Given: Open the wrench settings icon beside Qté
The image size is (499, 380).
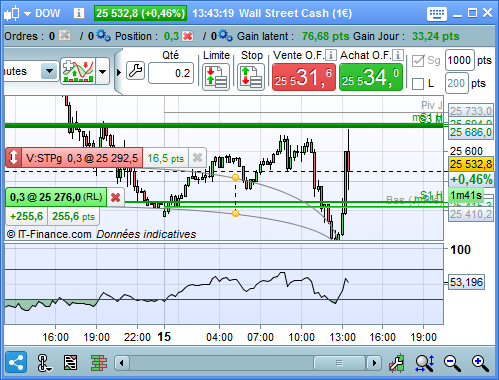Looking at the screenshot, I should [x=135, y=71].
